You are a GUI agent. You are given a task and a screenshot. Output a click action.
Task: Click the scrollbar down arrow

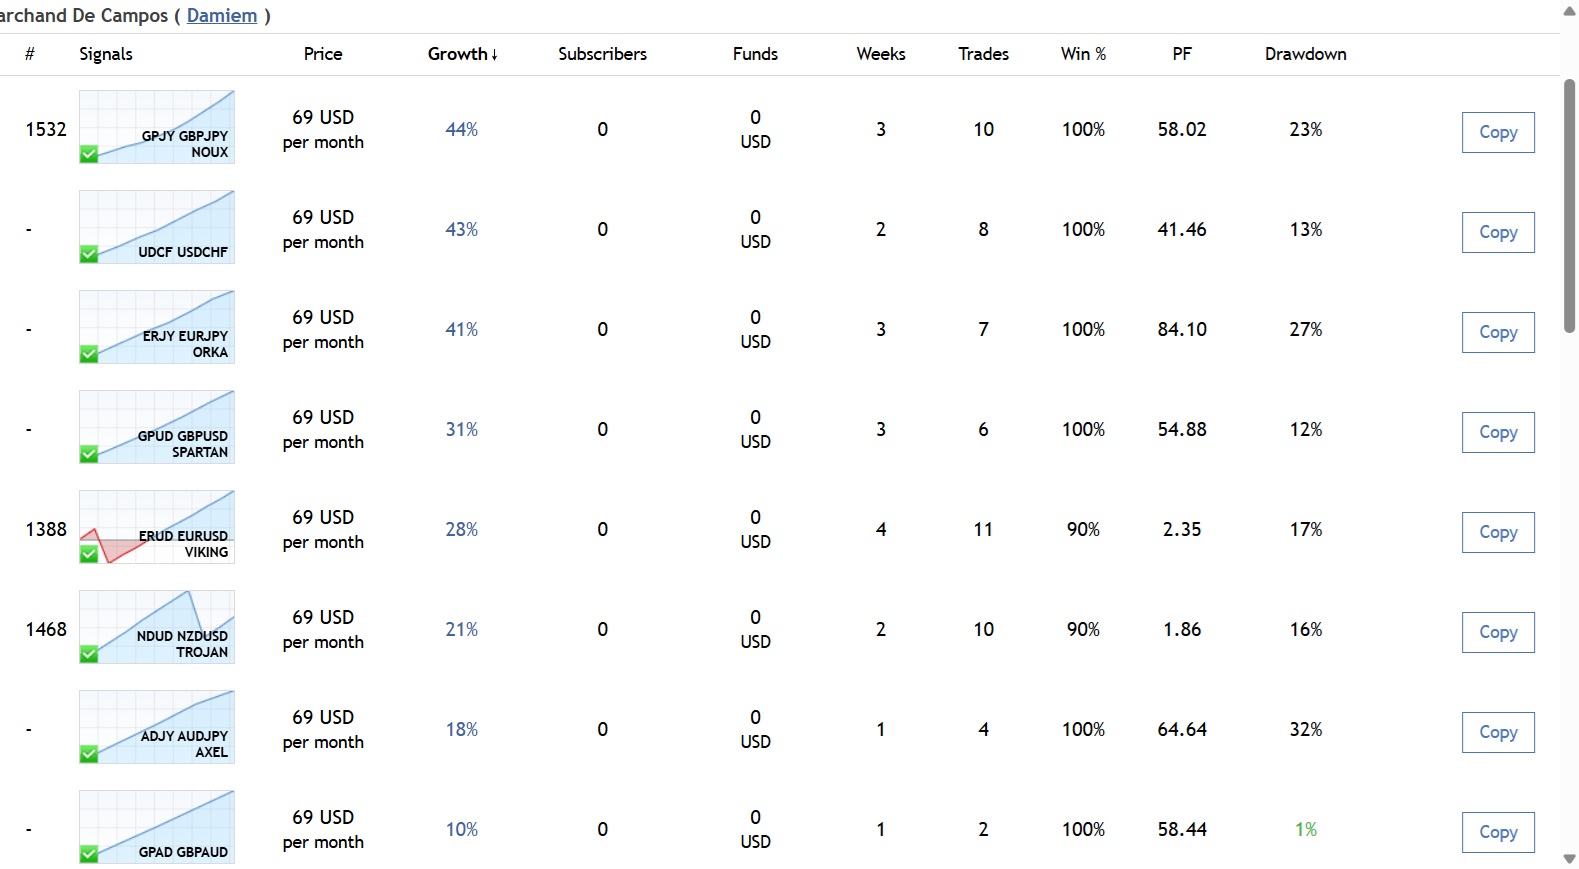coord(1569,859)
